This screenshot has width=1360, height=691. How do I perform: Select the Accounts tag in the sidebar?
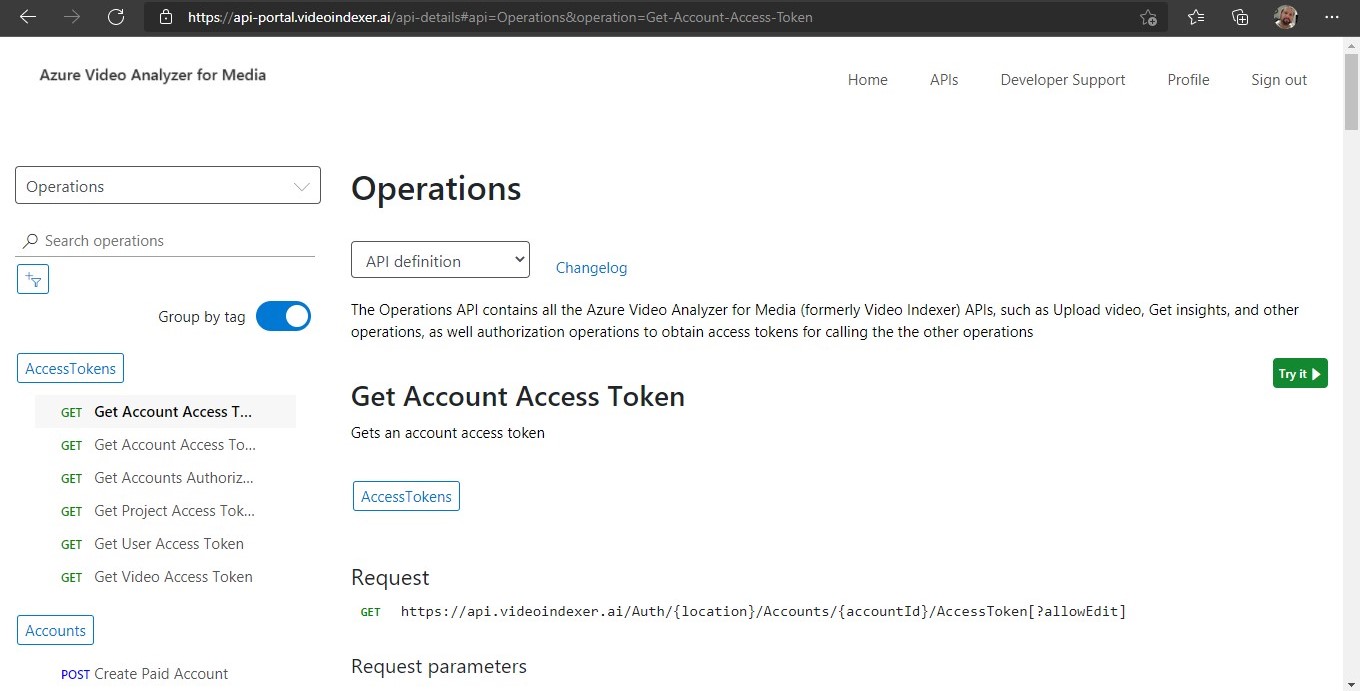pyautogui.click(x=55, y=630)
